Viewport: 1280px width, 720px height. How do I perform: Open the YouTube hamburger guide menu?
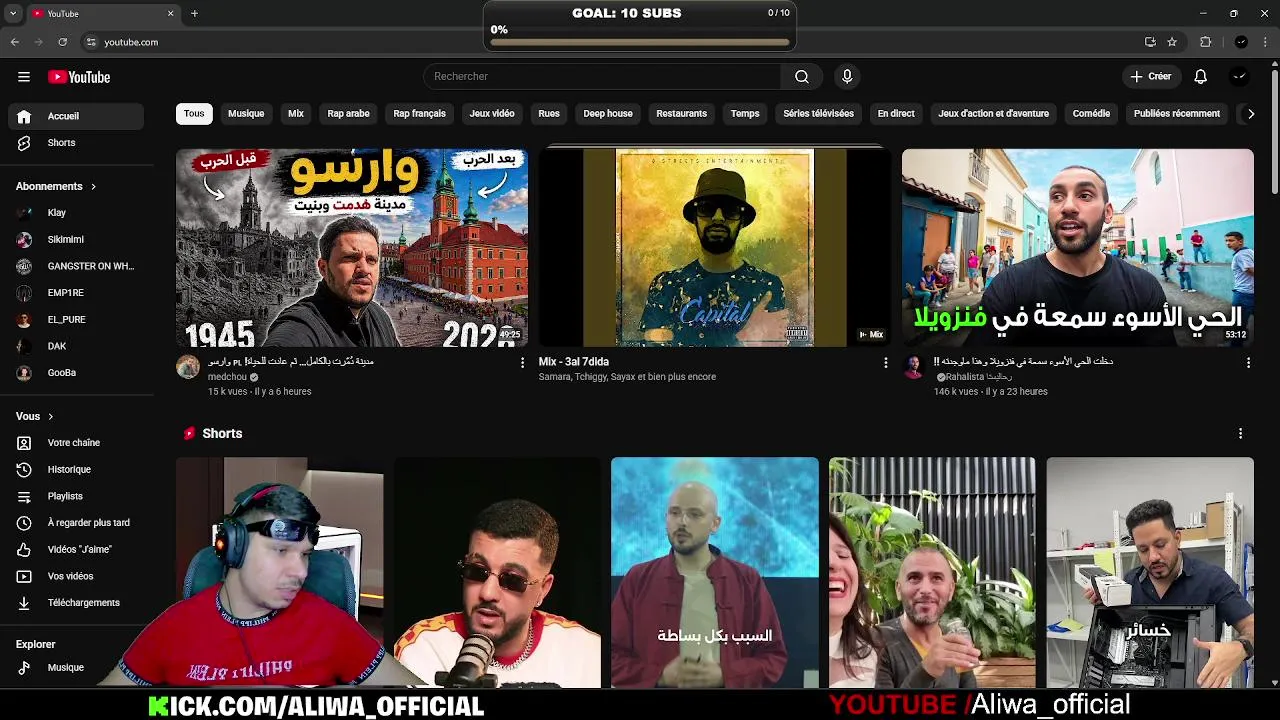click(x=24, y=77)
